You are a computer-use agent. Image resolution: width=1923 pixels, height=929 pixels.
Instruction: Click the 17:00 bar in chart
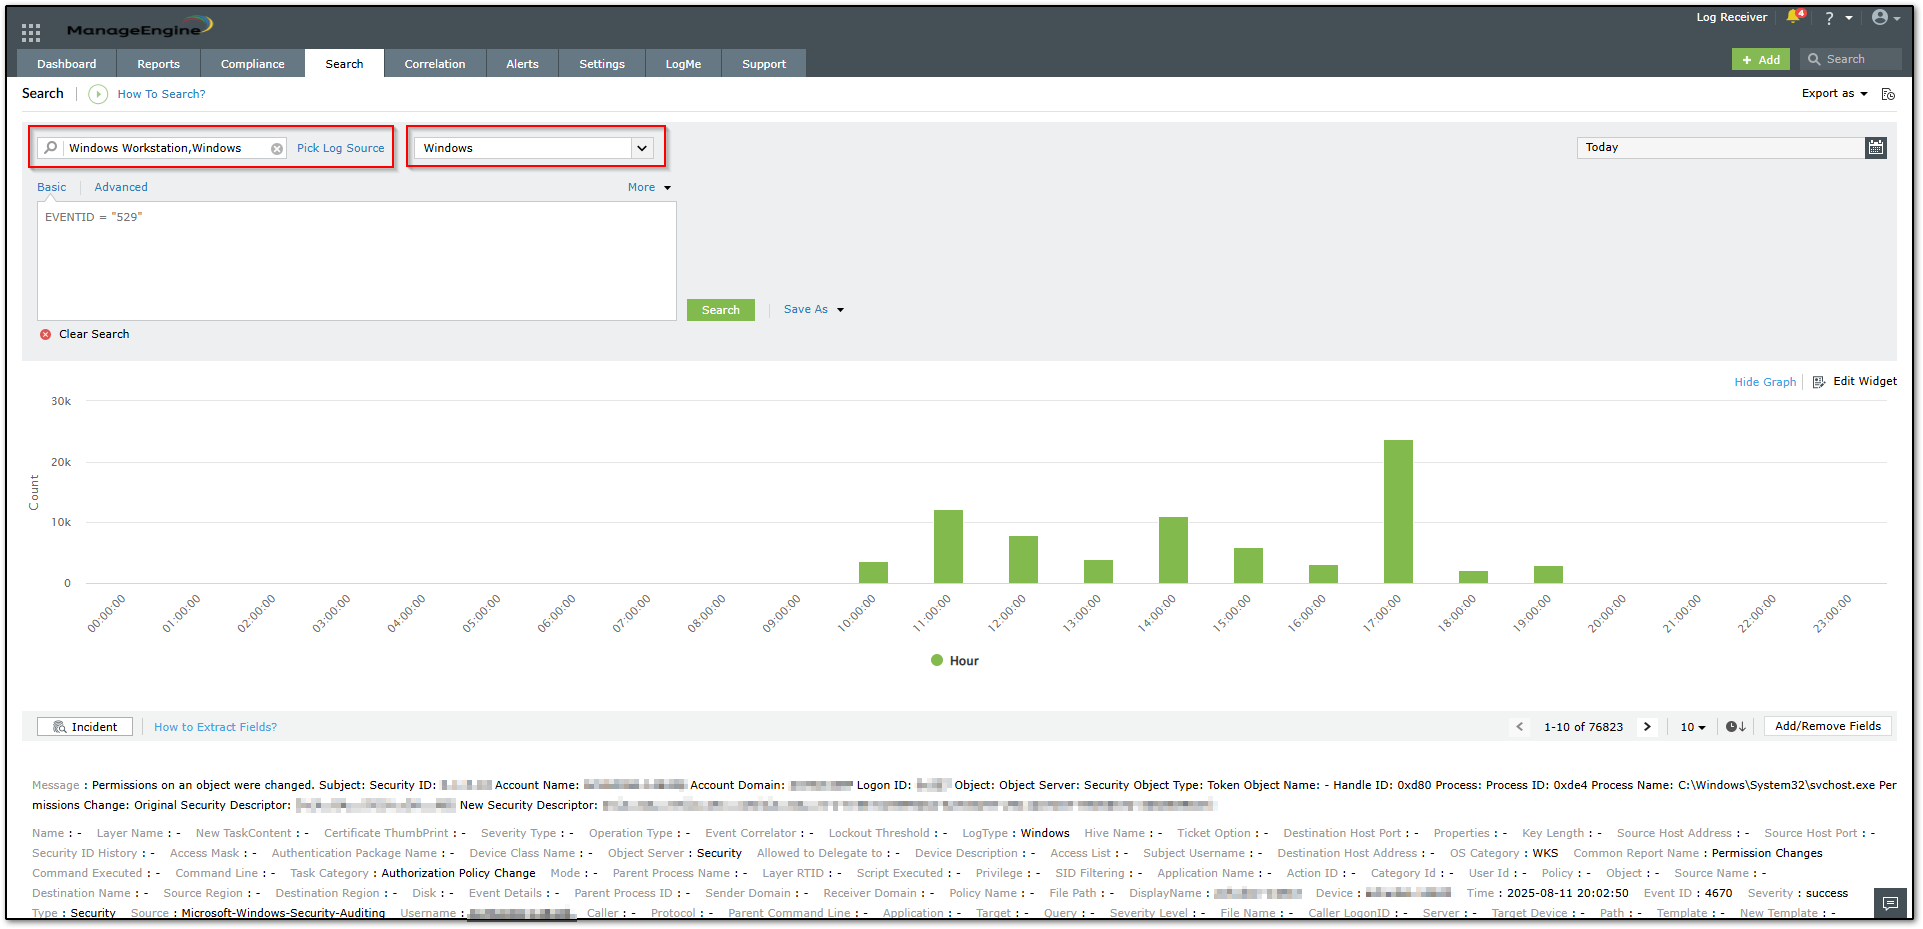click(1398, 511)
